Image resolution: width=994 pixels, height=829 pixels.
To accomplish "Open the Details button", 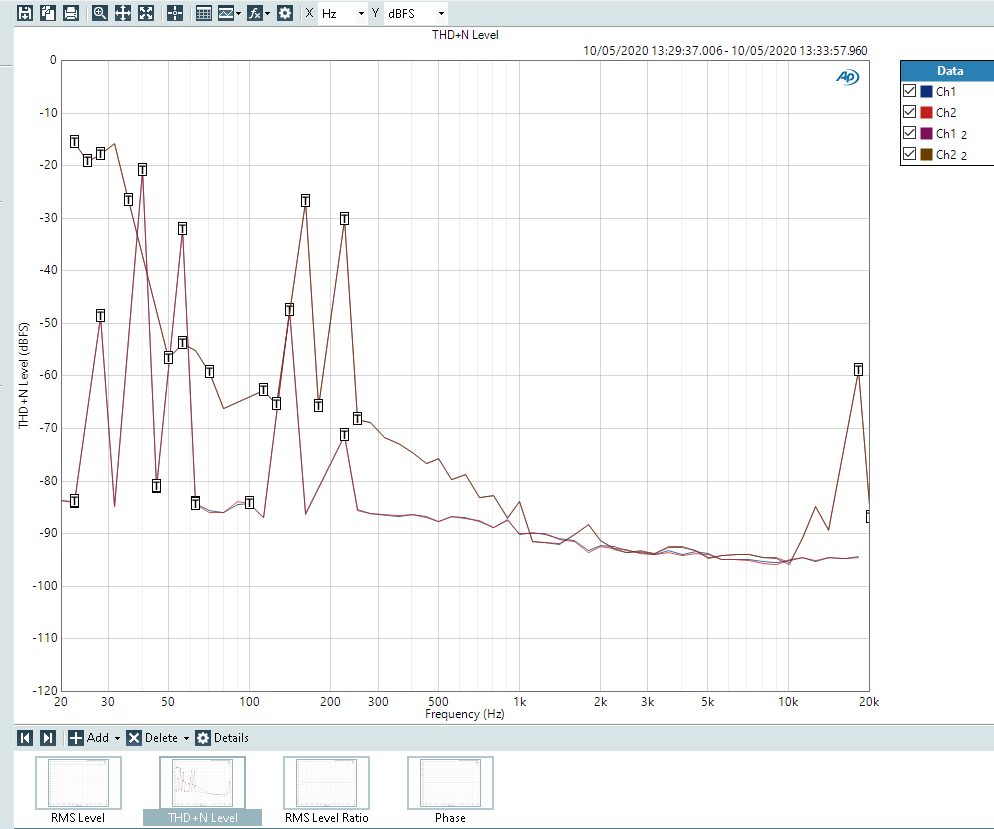I will pos(222,738).
